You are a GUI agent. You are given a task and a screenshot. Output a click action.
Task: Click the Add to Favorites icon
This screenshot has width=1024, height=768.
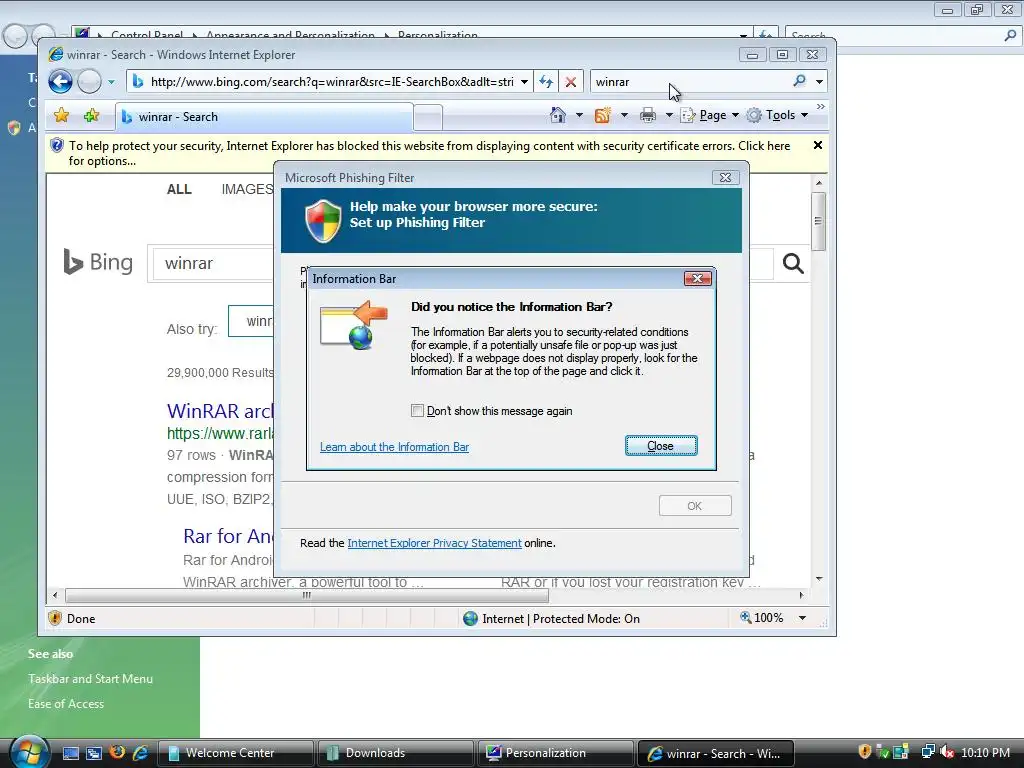pos(91,116)
